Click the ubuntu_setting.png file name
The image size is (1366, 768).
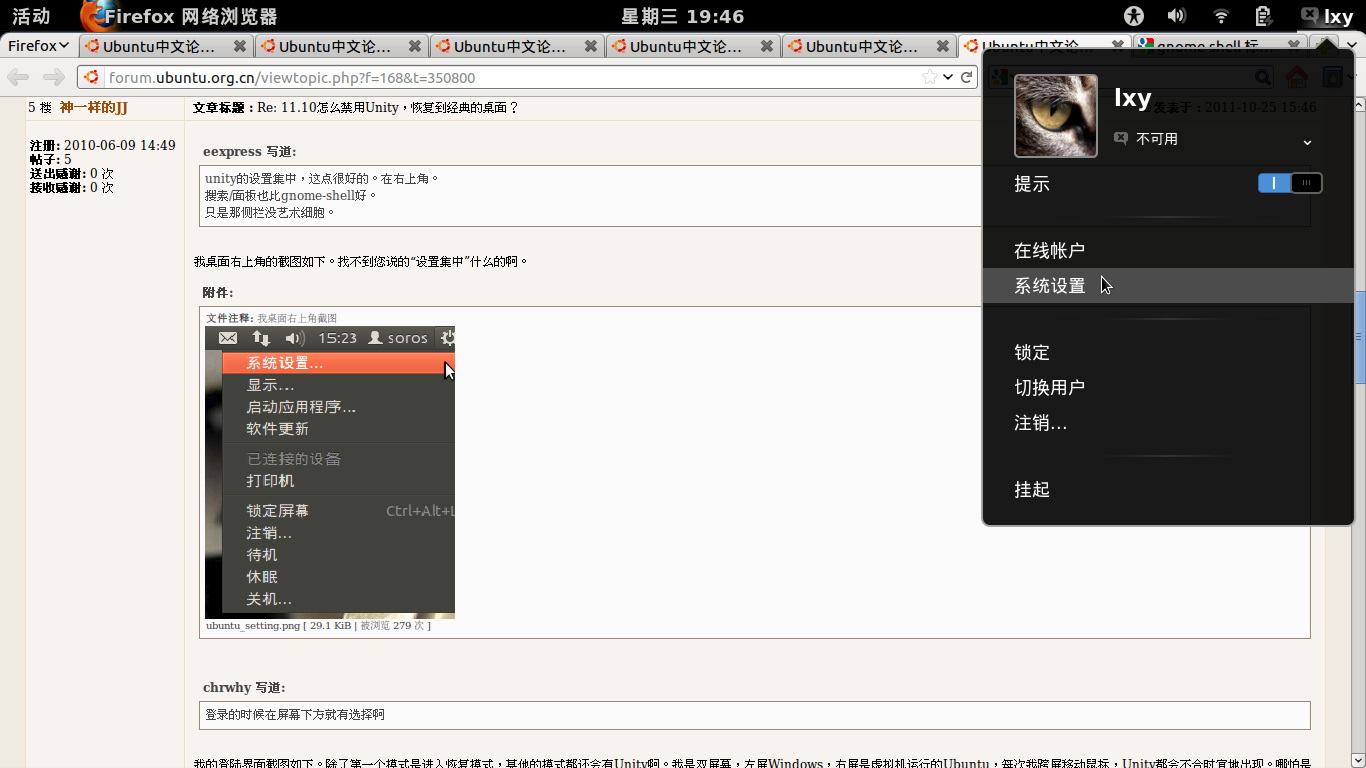[x=253, y=625]
